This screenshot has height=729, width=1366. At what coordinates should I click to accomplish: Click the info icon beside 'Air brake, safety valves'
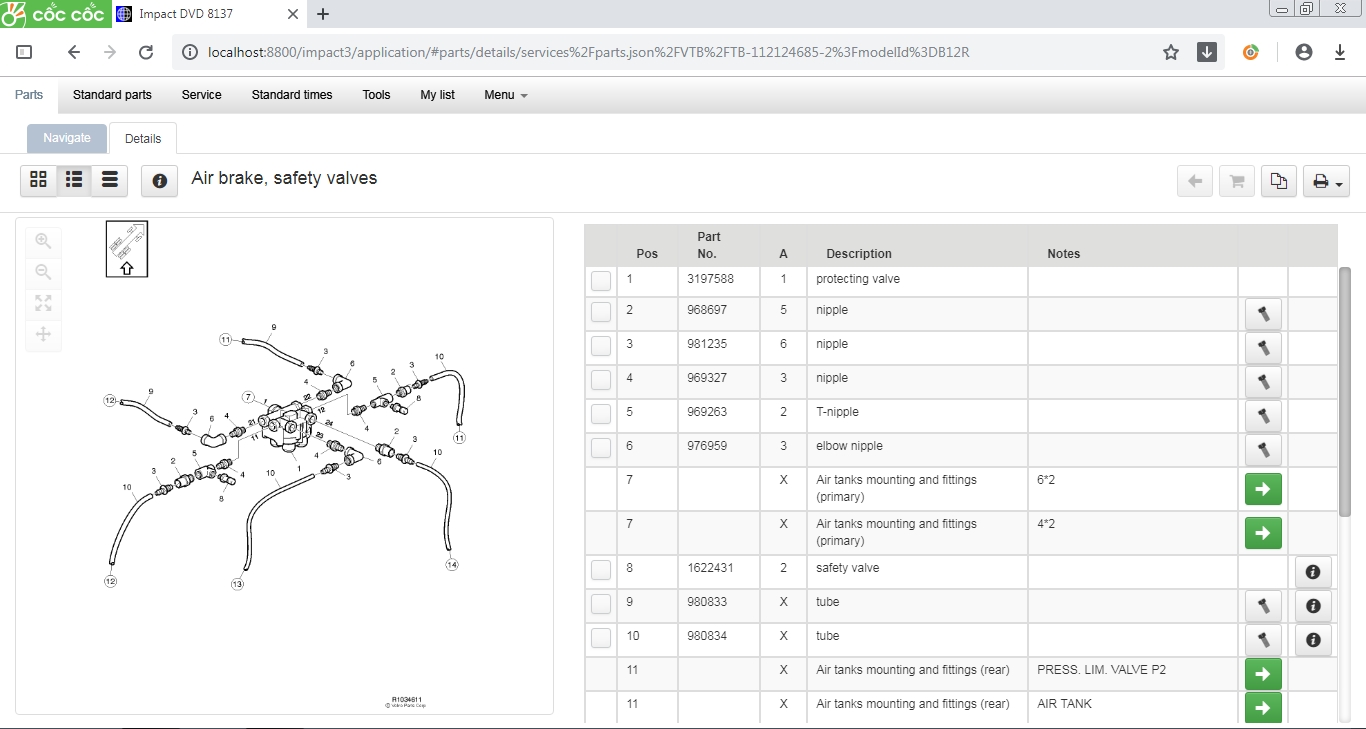pyautogui.click(x=159, y=181)
